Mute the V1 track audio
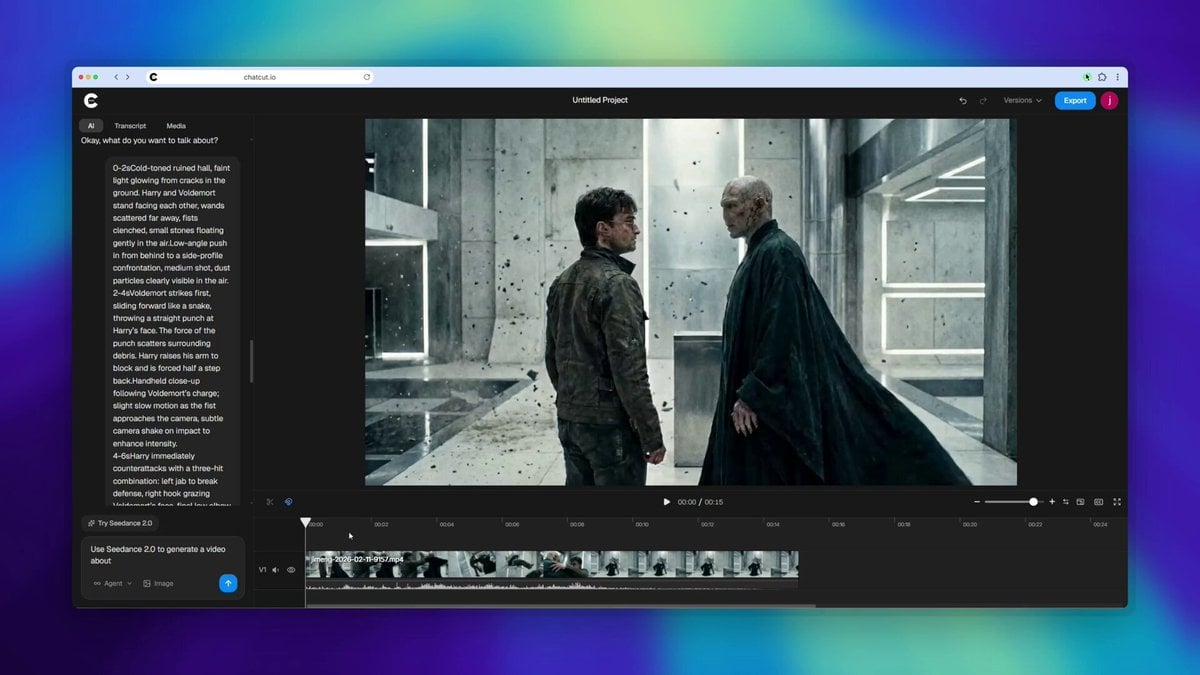This screenshot has height=675, width=1200. tap(276, 570)
